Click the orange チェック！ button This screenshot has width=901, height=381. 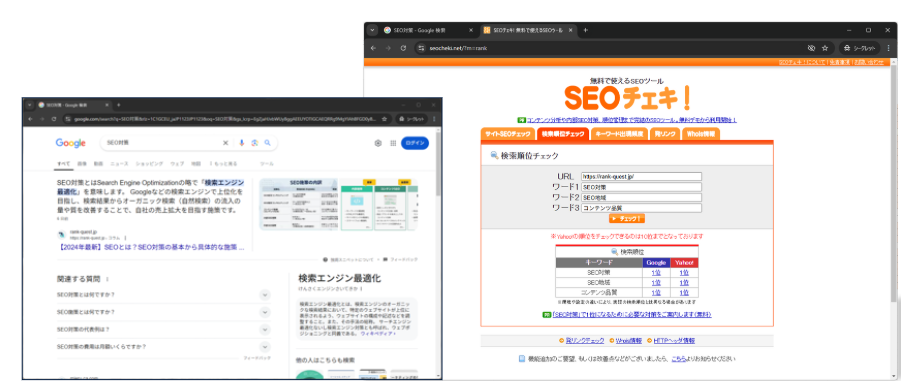(627, 218)
